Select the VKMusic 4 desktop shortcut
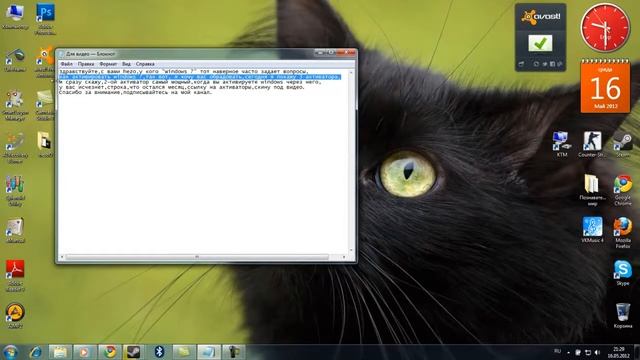 tap(592, 230)
